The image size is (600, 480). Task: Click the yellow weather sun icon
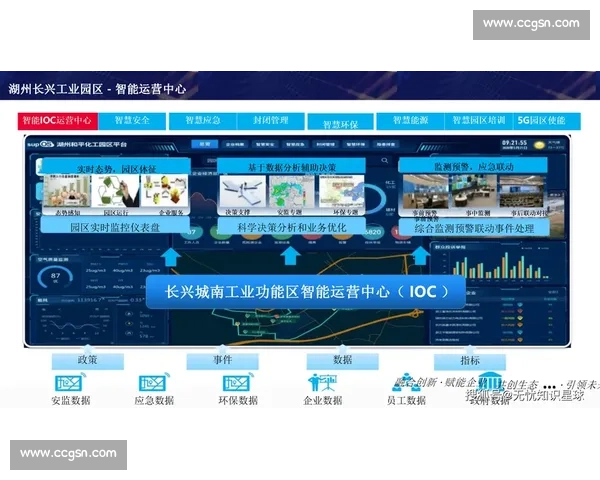(x=539, y=145)
